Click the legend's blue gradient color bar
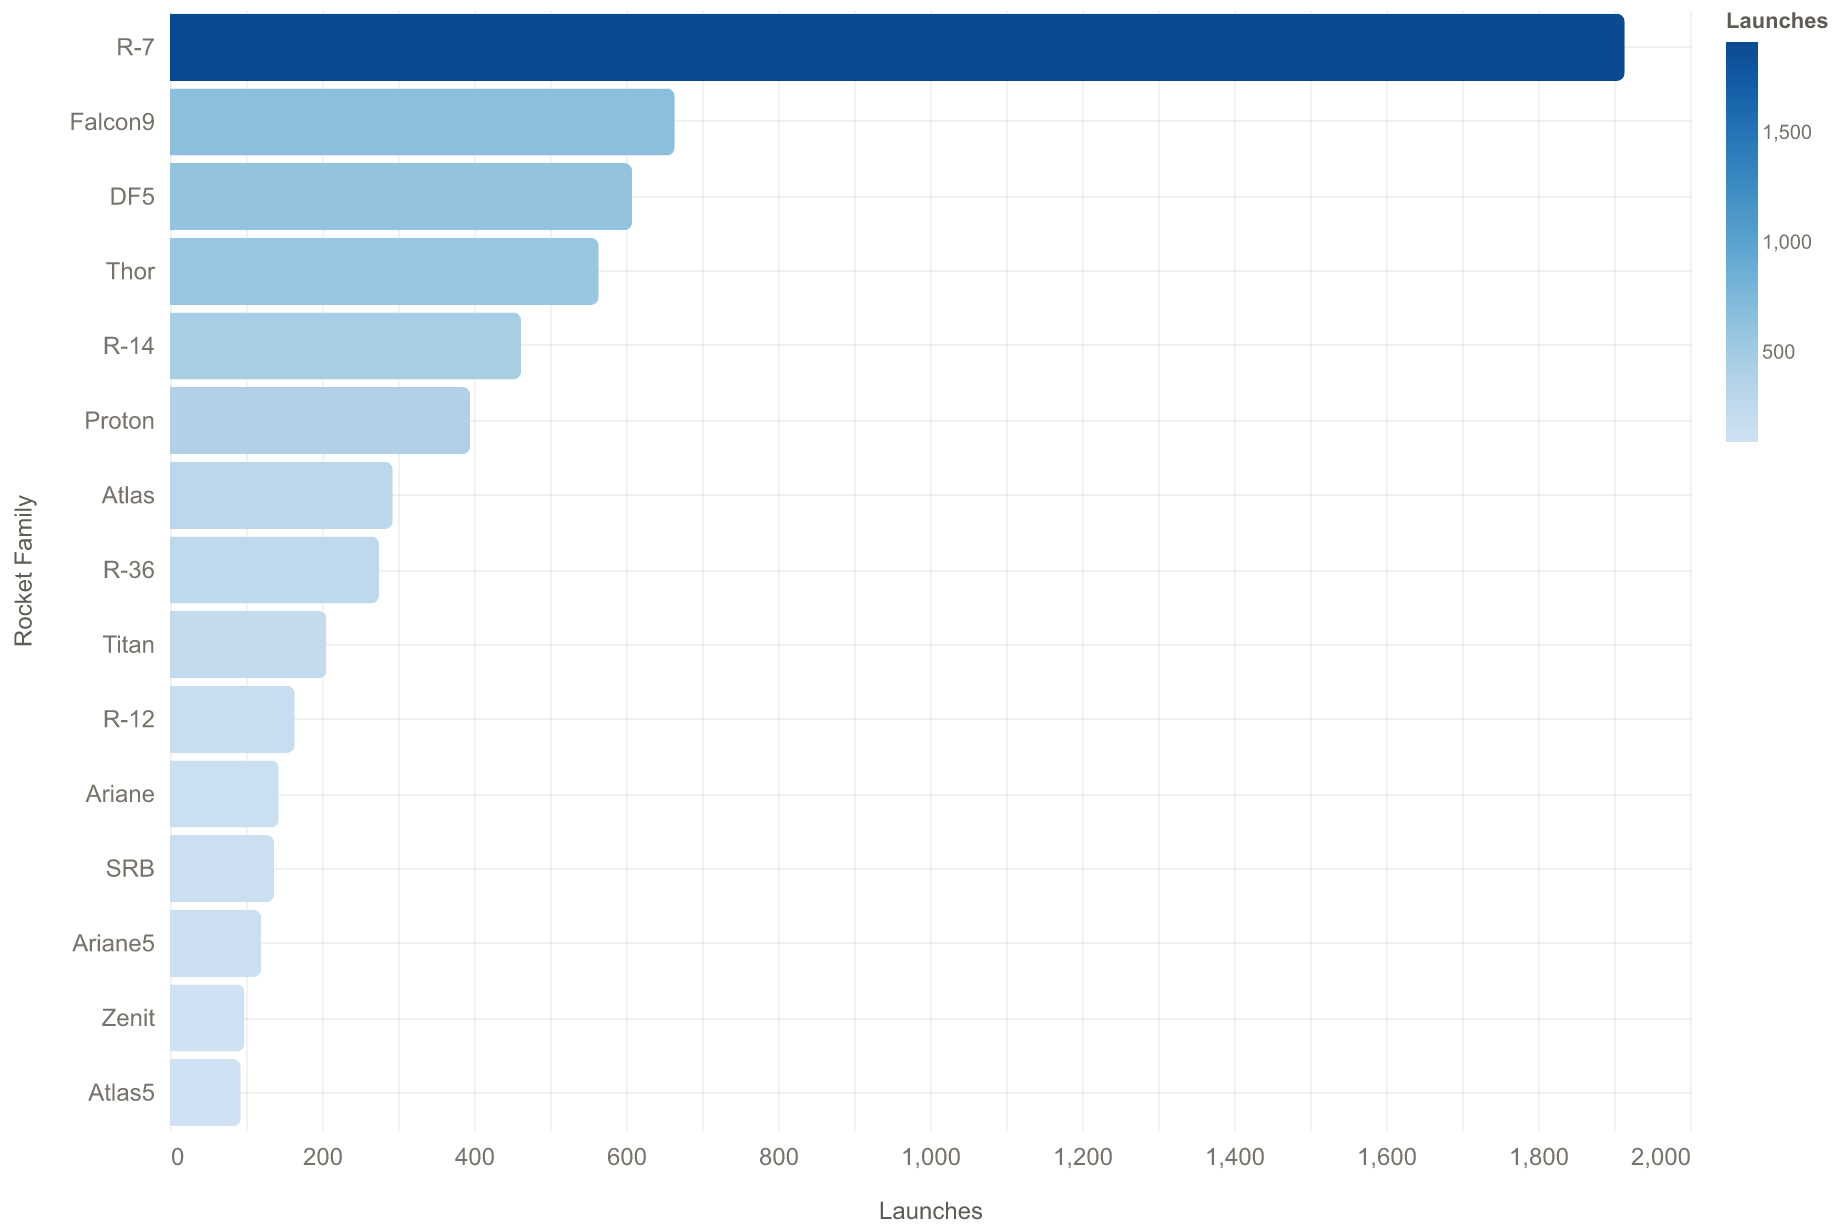 click(1742, 241)
